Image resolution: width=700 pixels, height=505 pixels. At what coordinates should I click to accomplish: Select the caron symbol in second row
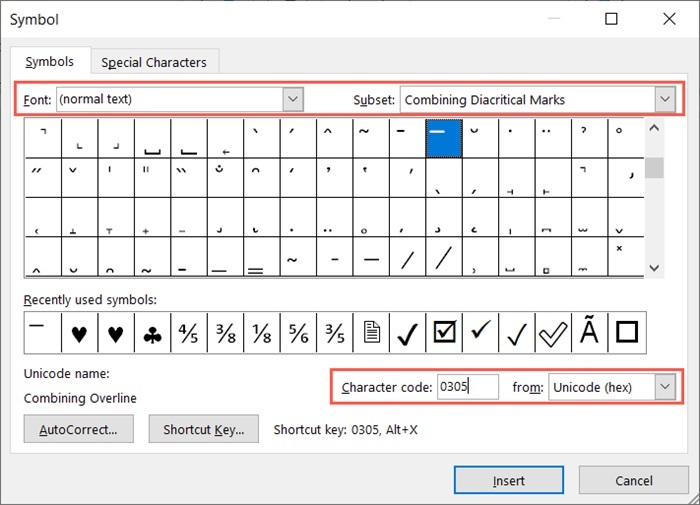[x=79, y=178]
